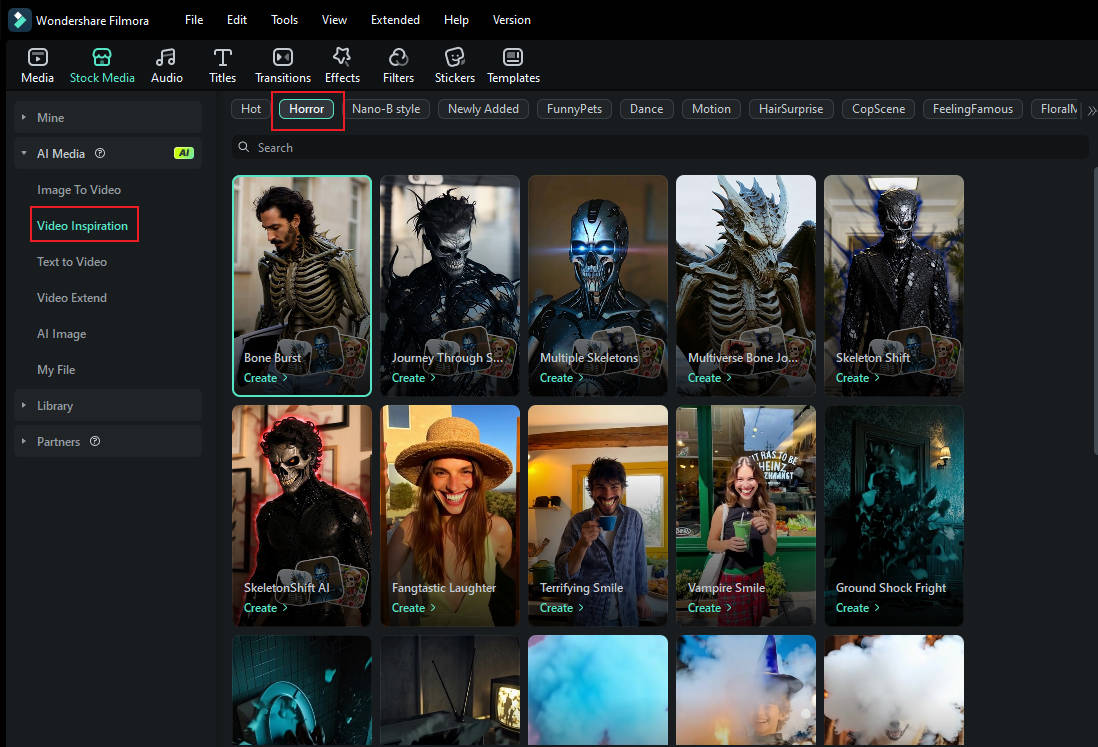
Task: Open the Templates panel
Action: point(513,64)
